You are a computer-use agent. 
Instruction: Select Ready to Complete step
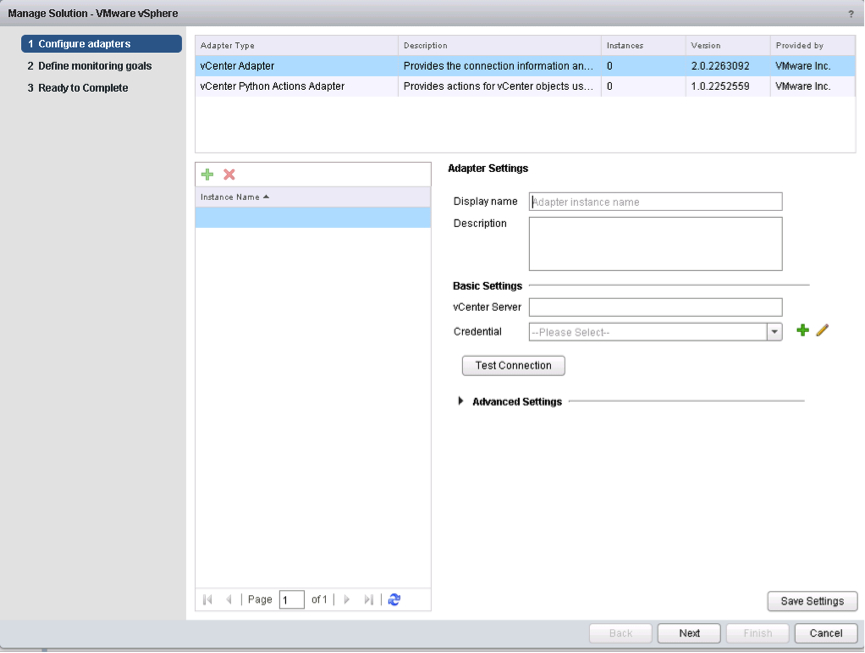[83, 88]
